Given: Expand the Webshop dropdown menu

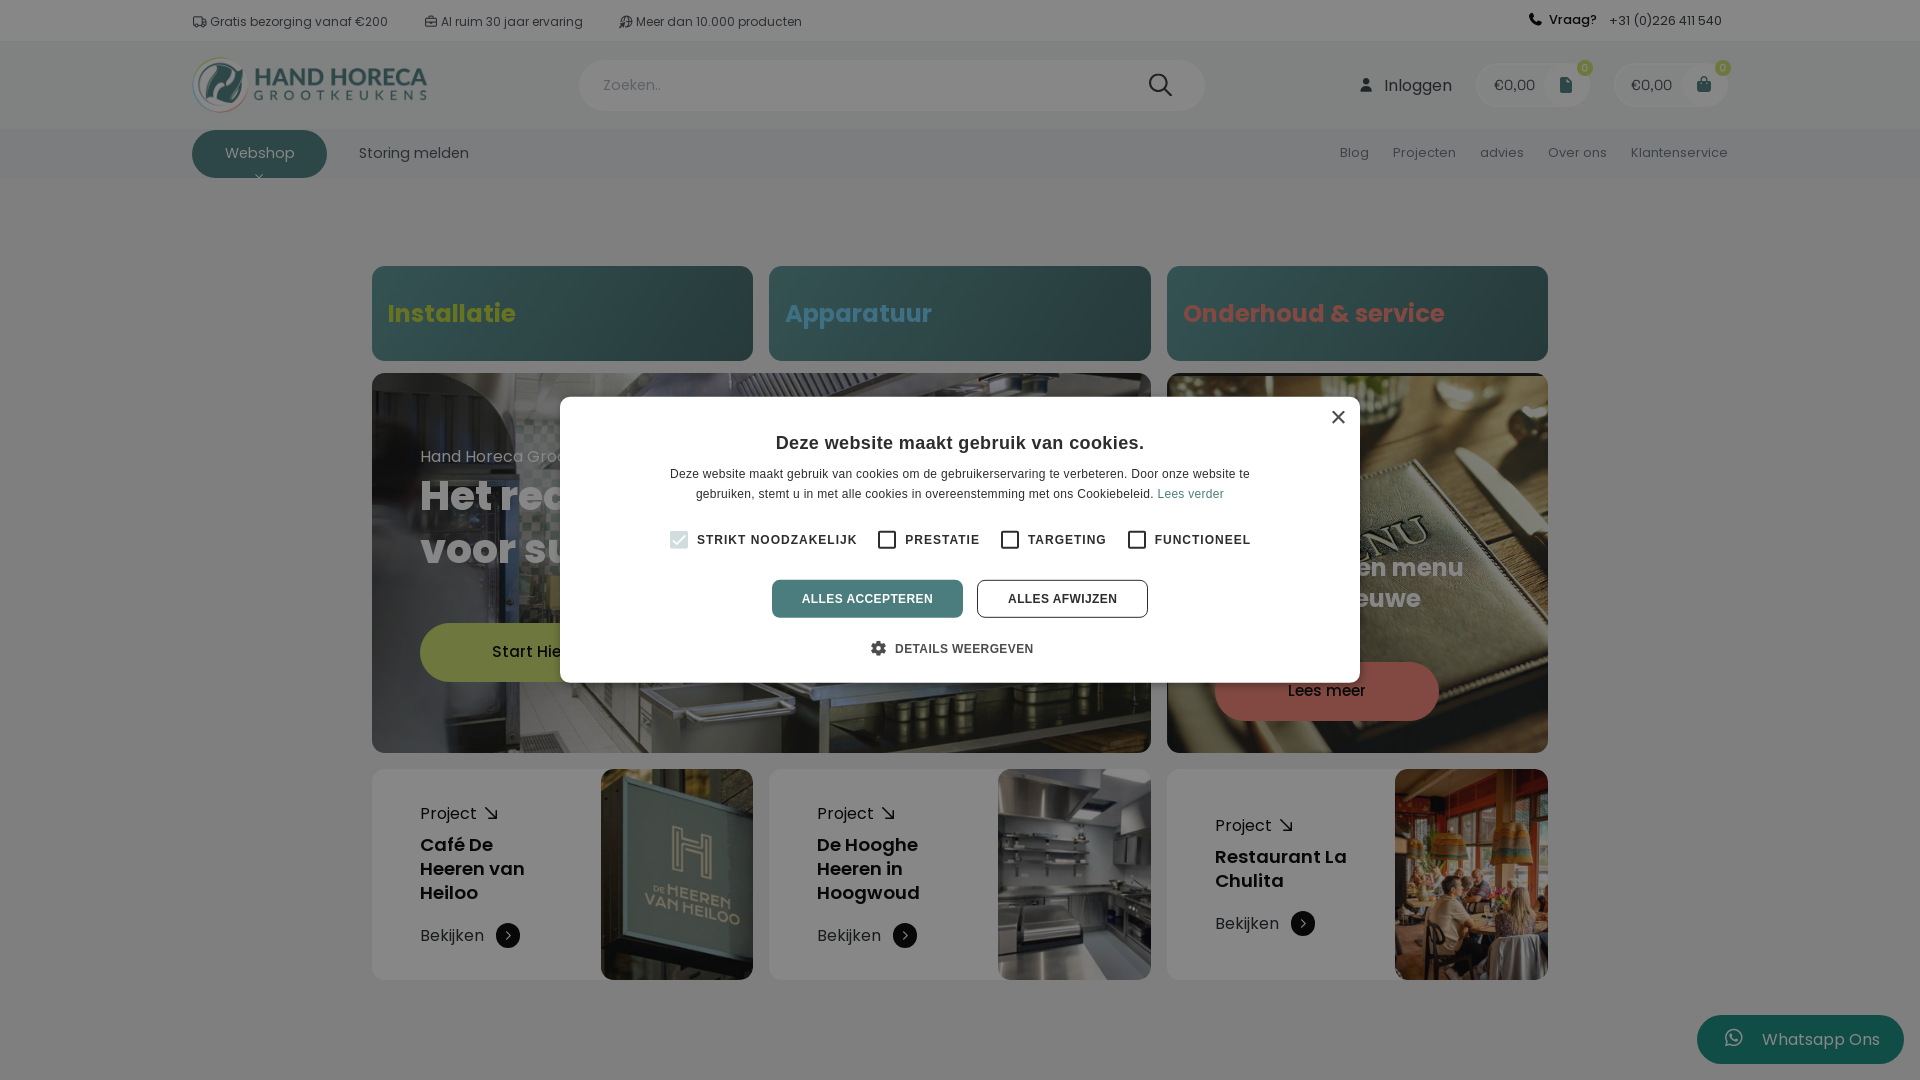Looking at the screenshot, I should [259, 154].
